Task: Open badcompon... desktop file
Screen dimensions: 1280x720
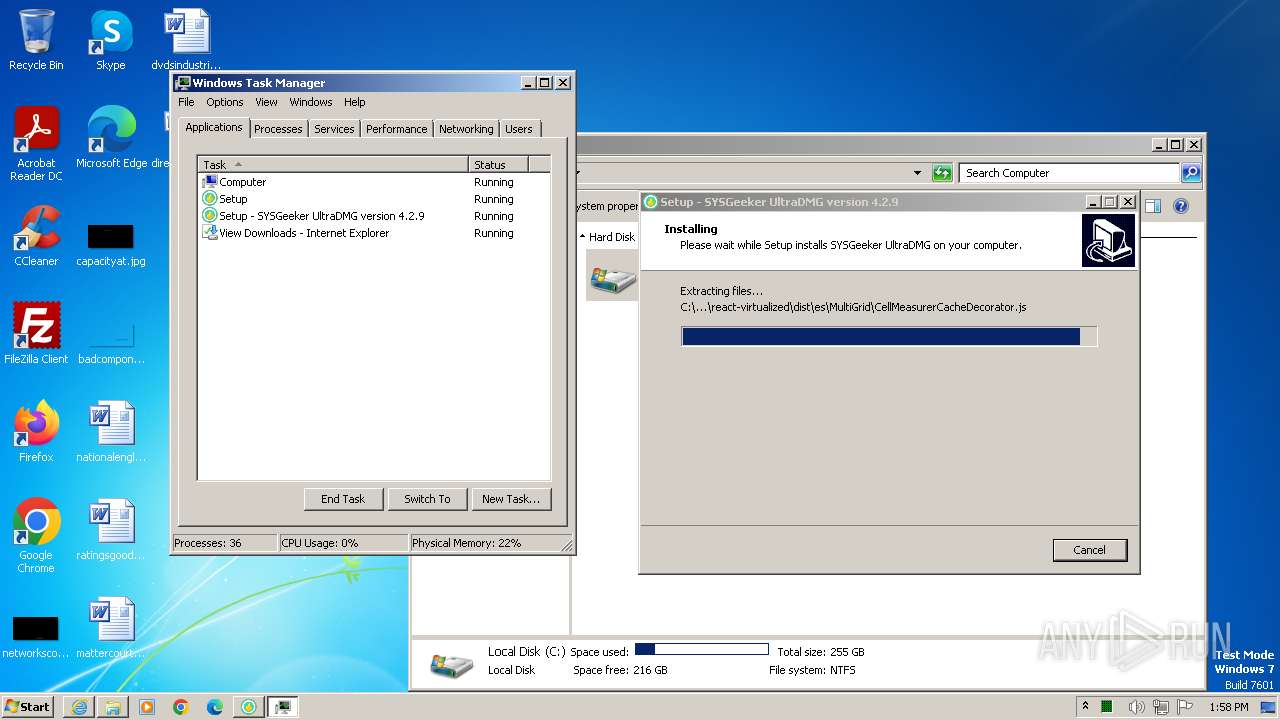Action: [x=111, y=341]
